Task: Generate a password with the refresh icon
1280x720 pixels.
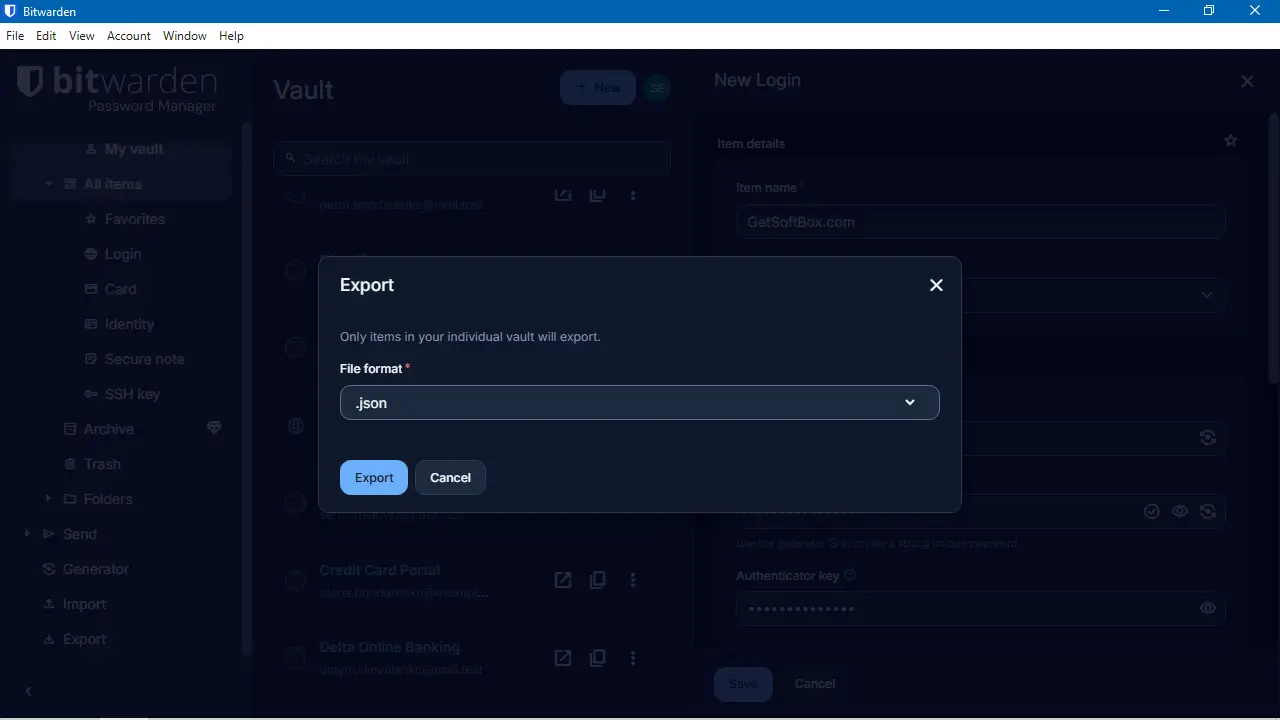Action: click(1208, 511)
